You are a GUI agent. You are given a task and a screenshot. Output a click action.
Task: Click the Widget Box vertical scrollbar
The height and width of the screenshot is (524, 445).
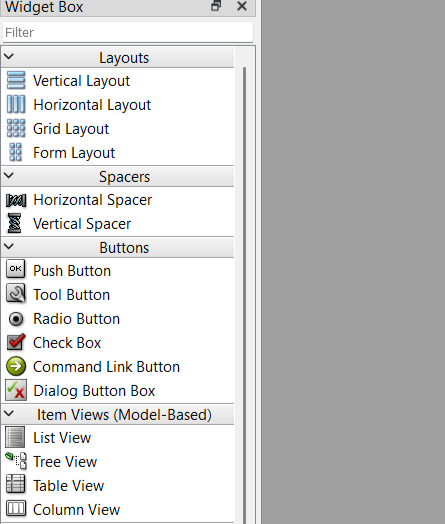pos(245,294)
